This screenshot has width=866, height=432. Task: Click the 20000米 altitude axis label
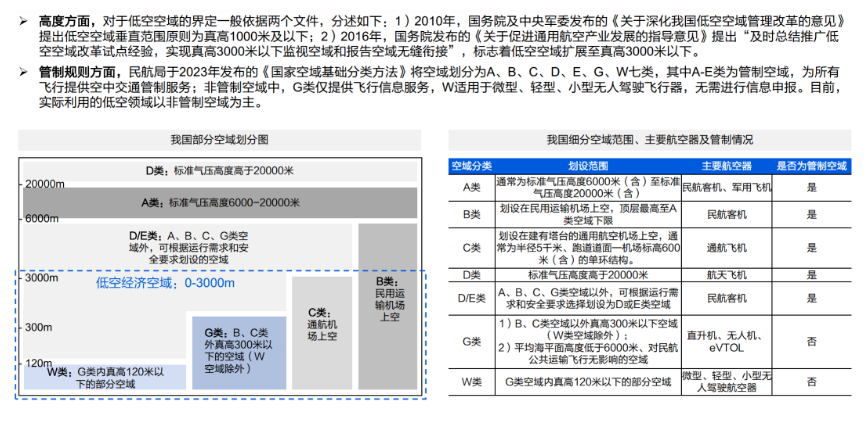click(x=45, y=185)
